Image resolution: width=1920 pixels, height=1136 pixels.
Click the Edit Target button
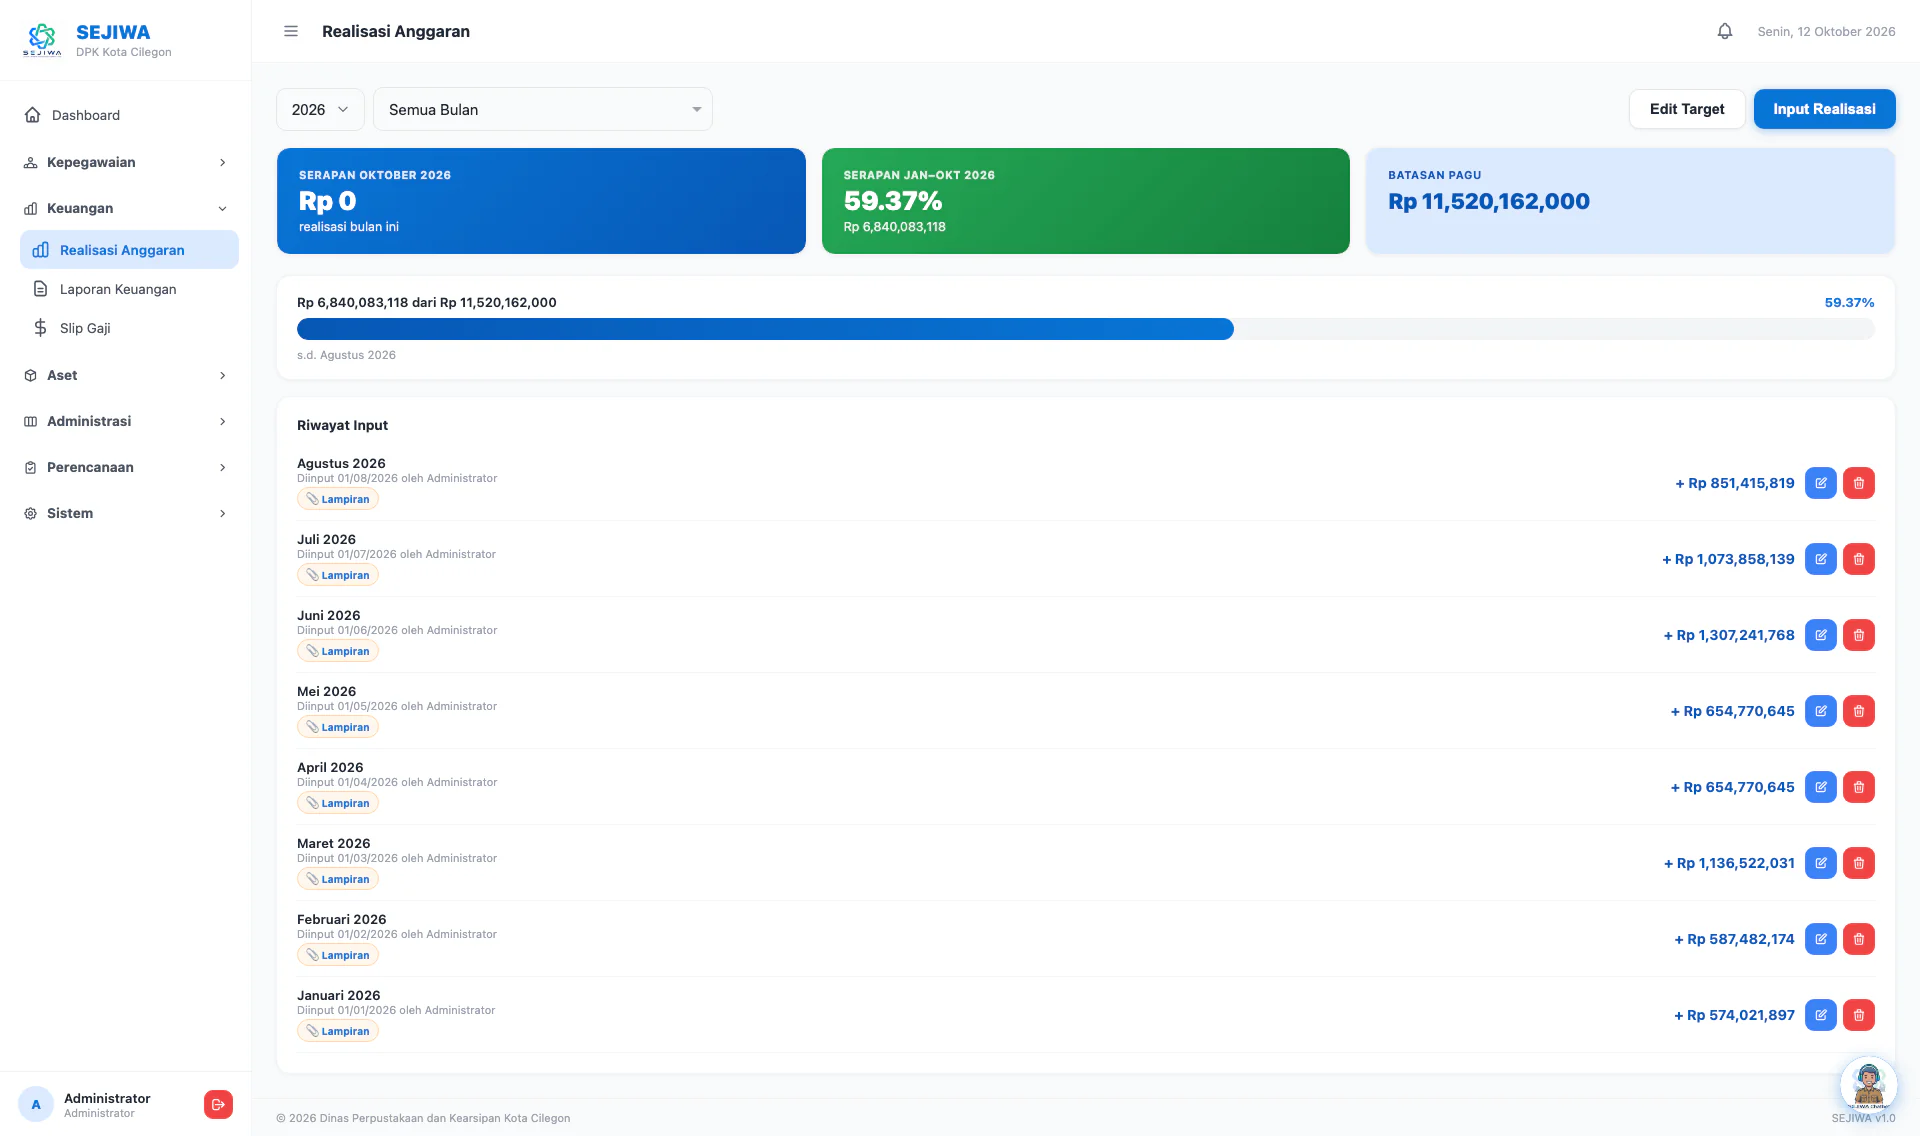point(1687,109)
